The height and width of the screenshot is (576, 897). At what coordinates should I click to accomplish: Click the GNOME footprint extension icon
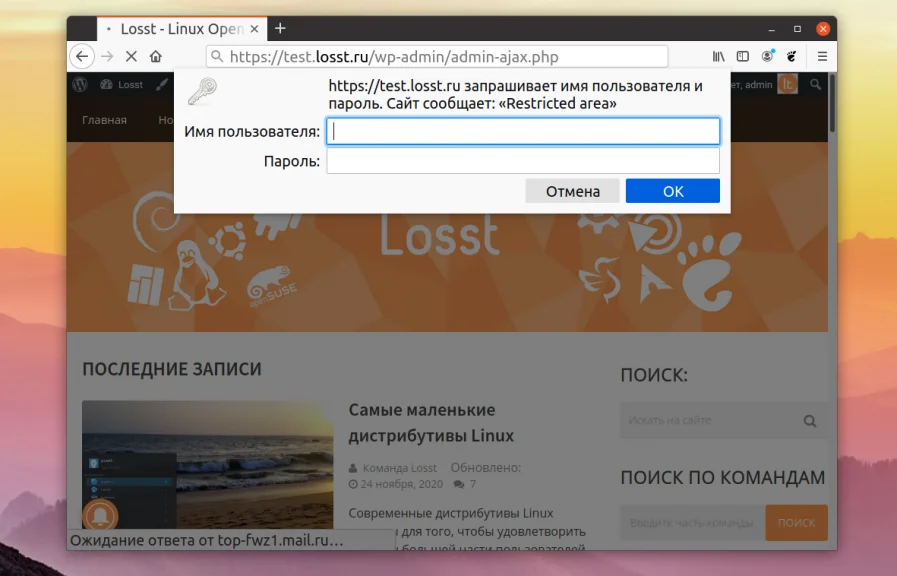(x=793, y=56)
